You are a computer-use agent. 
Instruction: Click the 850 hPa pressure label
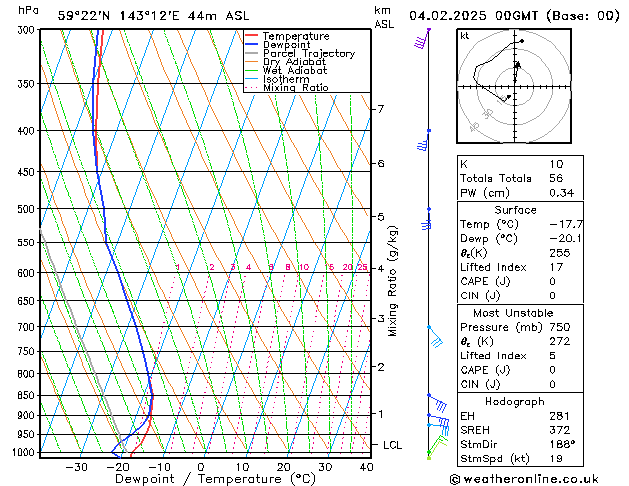point(28,396)
